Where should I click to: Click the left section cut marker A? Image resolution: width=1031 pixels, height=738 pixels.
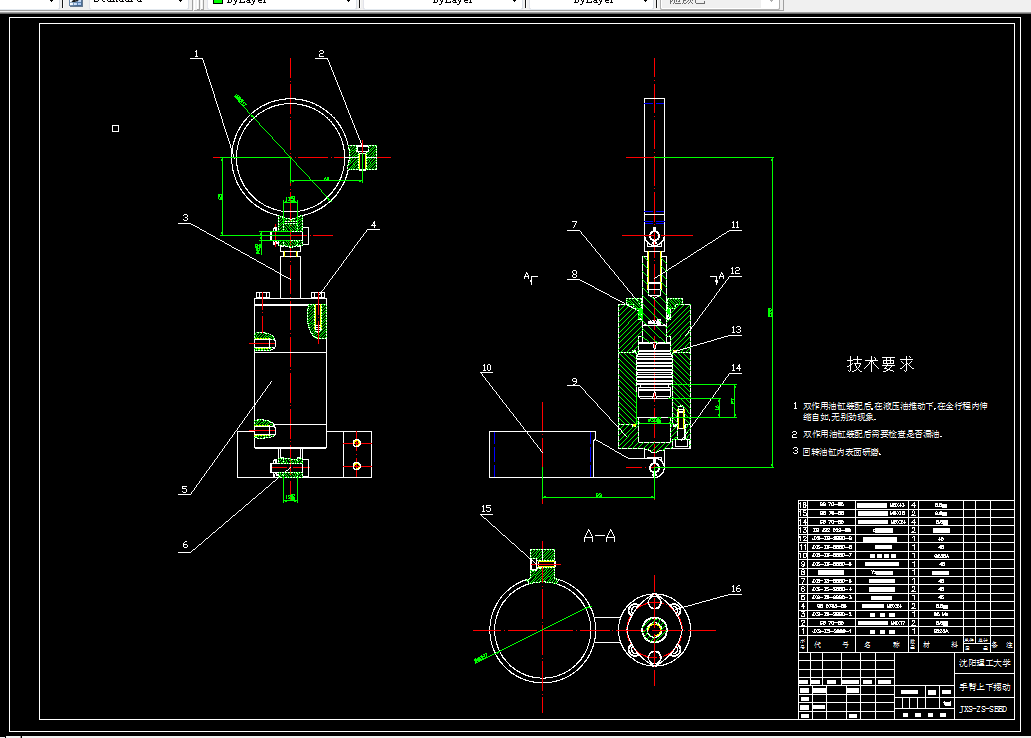click(x=527, y=277)
